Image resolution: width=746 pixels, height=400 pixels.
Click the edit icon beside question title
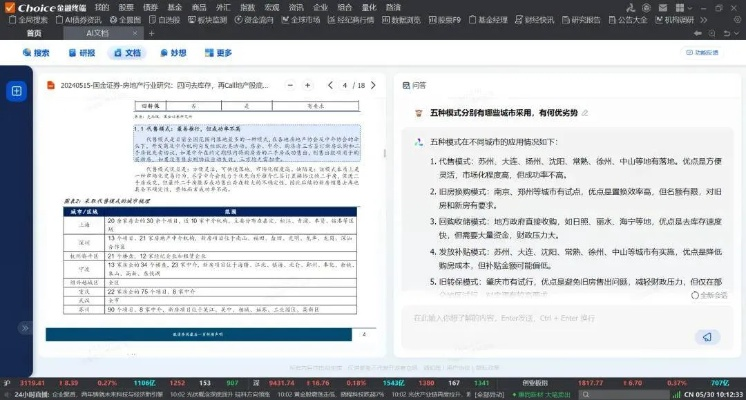[585, 113]
